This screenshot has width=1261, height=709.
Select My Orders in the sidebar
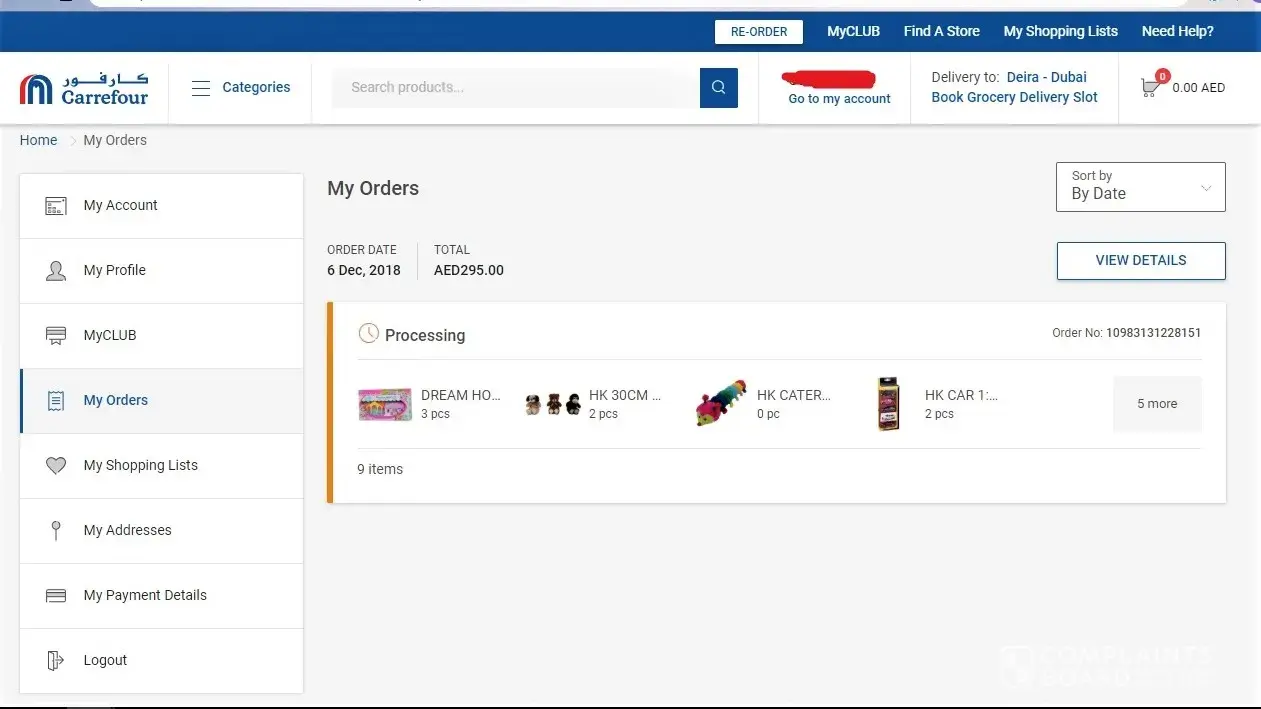point(161,401)
